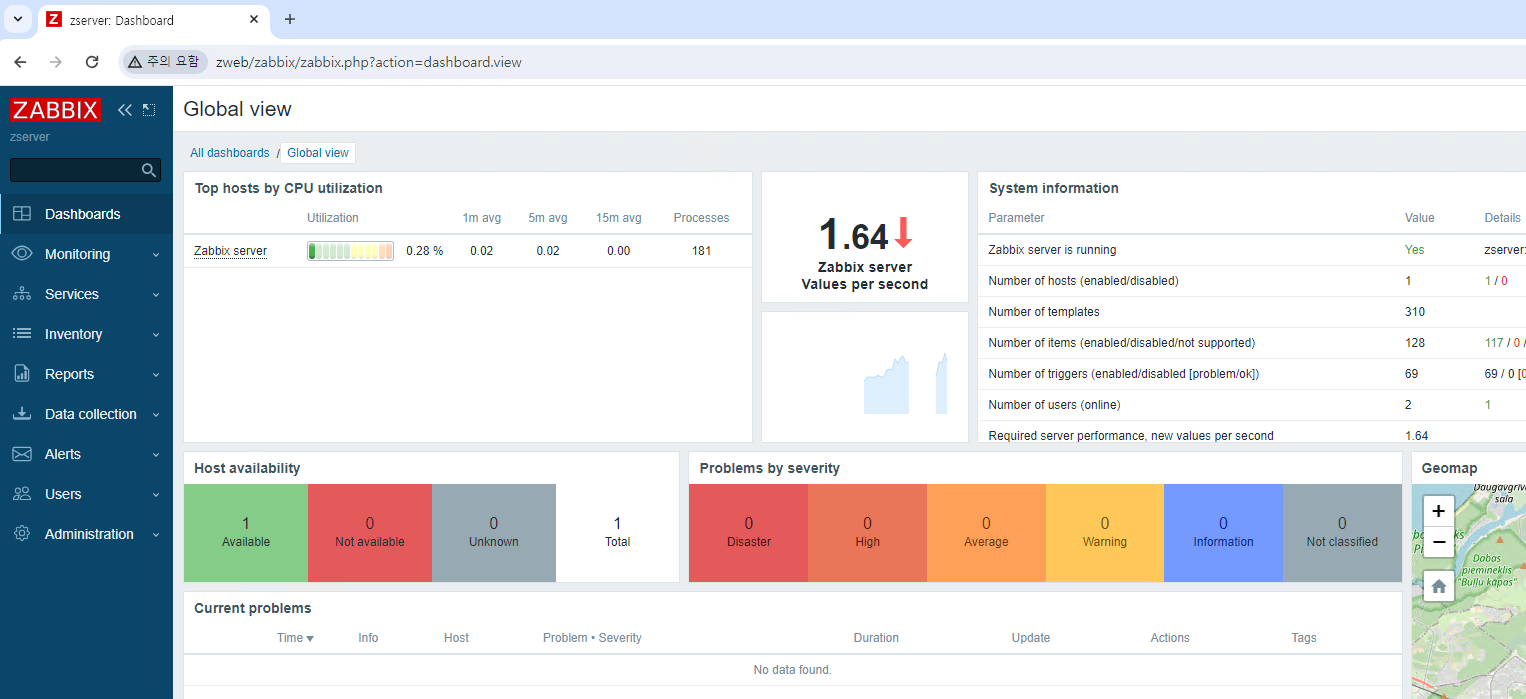Expand the Alerts menu chevron

pyautogui.click(x=156, y=455)
